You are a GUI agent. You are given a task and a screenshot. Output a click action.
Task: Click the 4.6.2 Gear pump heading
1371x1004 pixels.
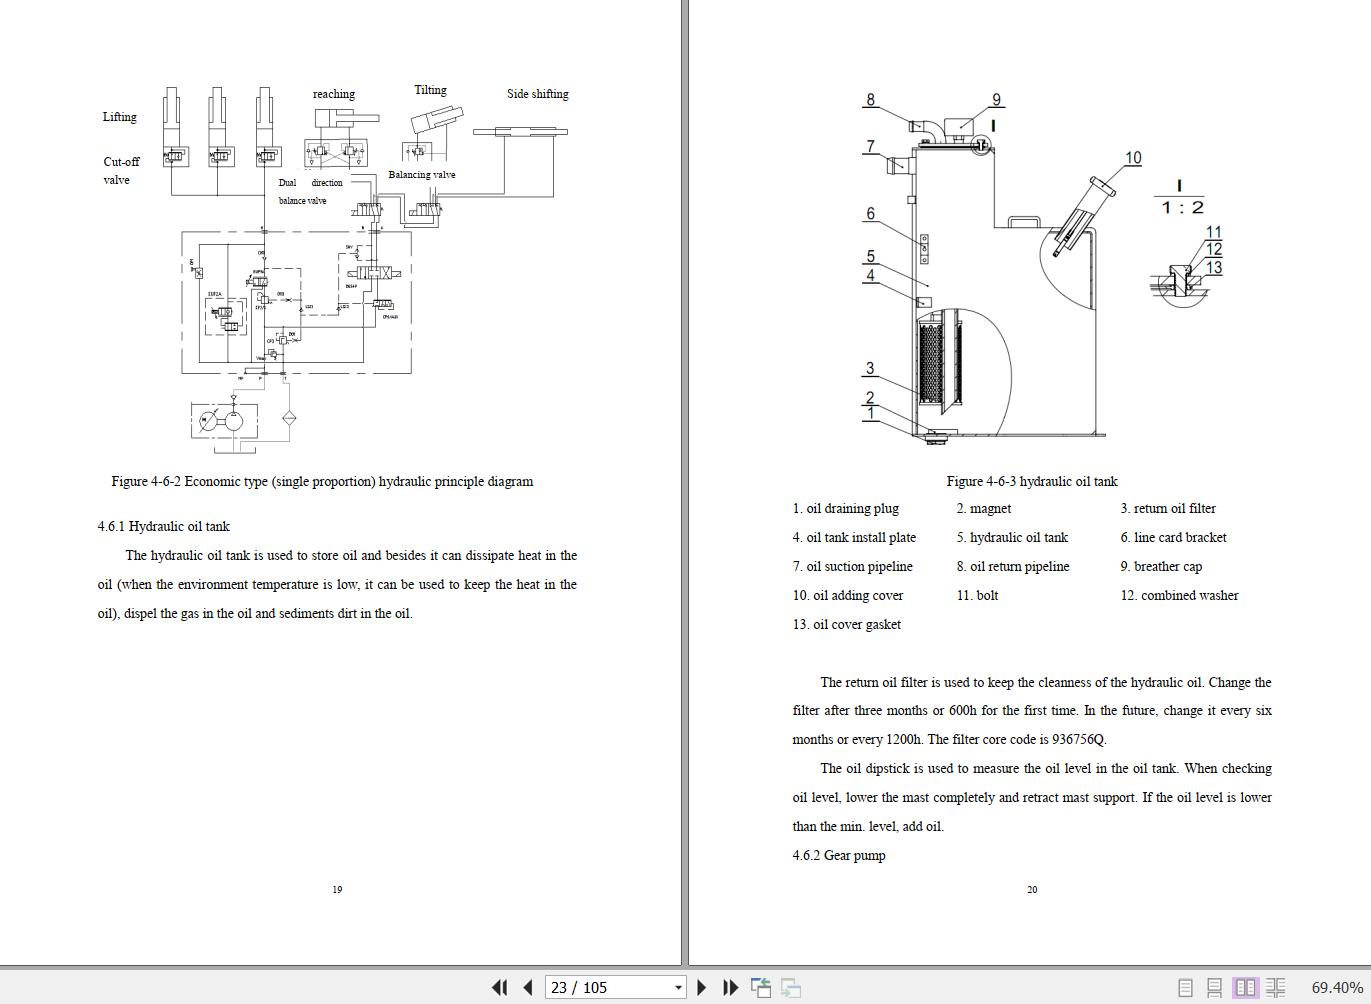(x=838, y=855)
